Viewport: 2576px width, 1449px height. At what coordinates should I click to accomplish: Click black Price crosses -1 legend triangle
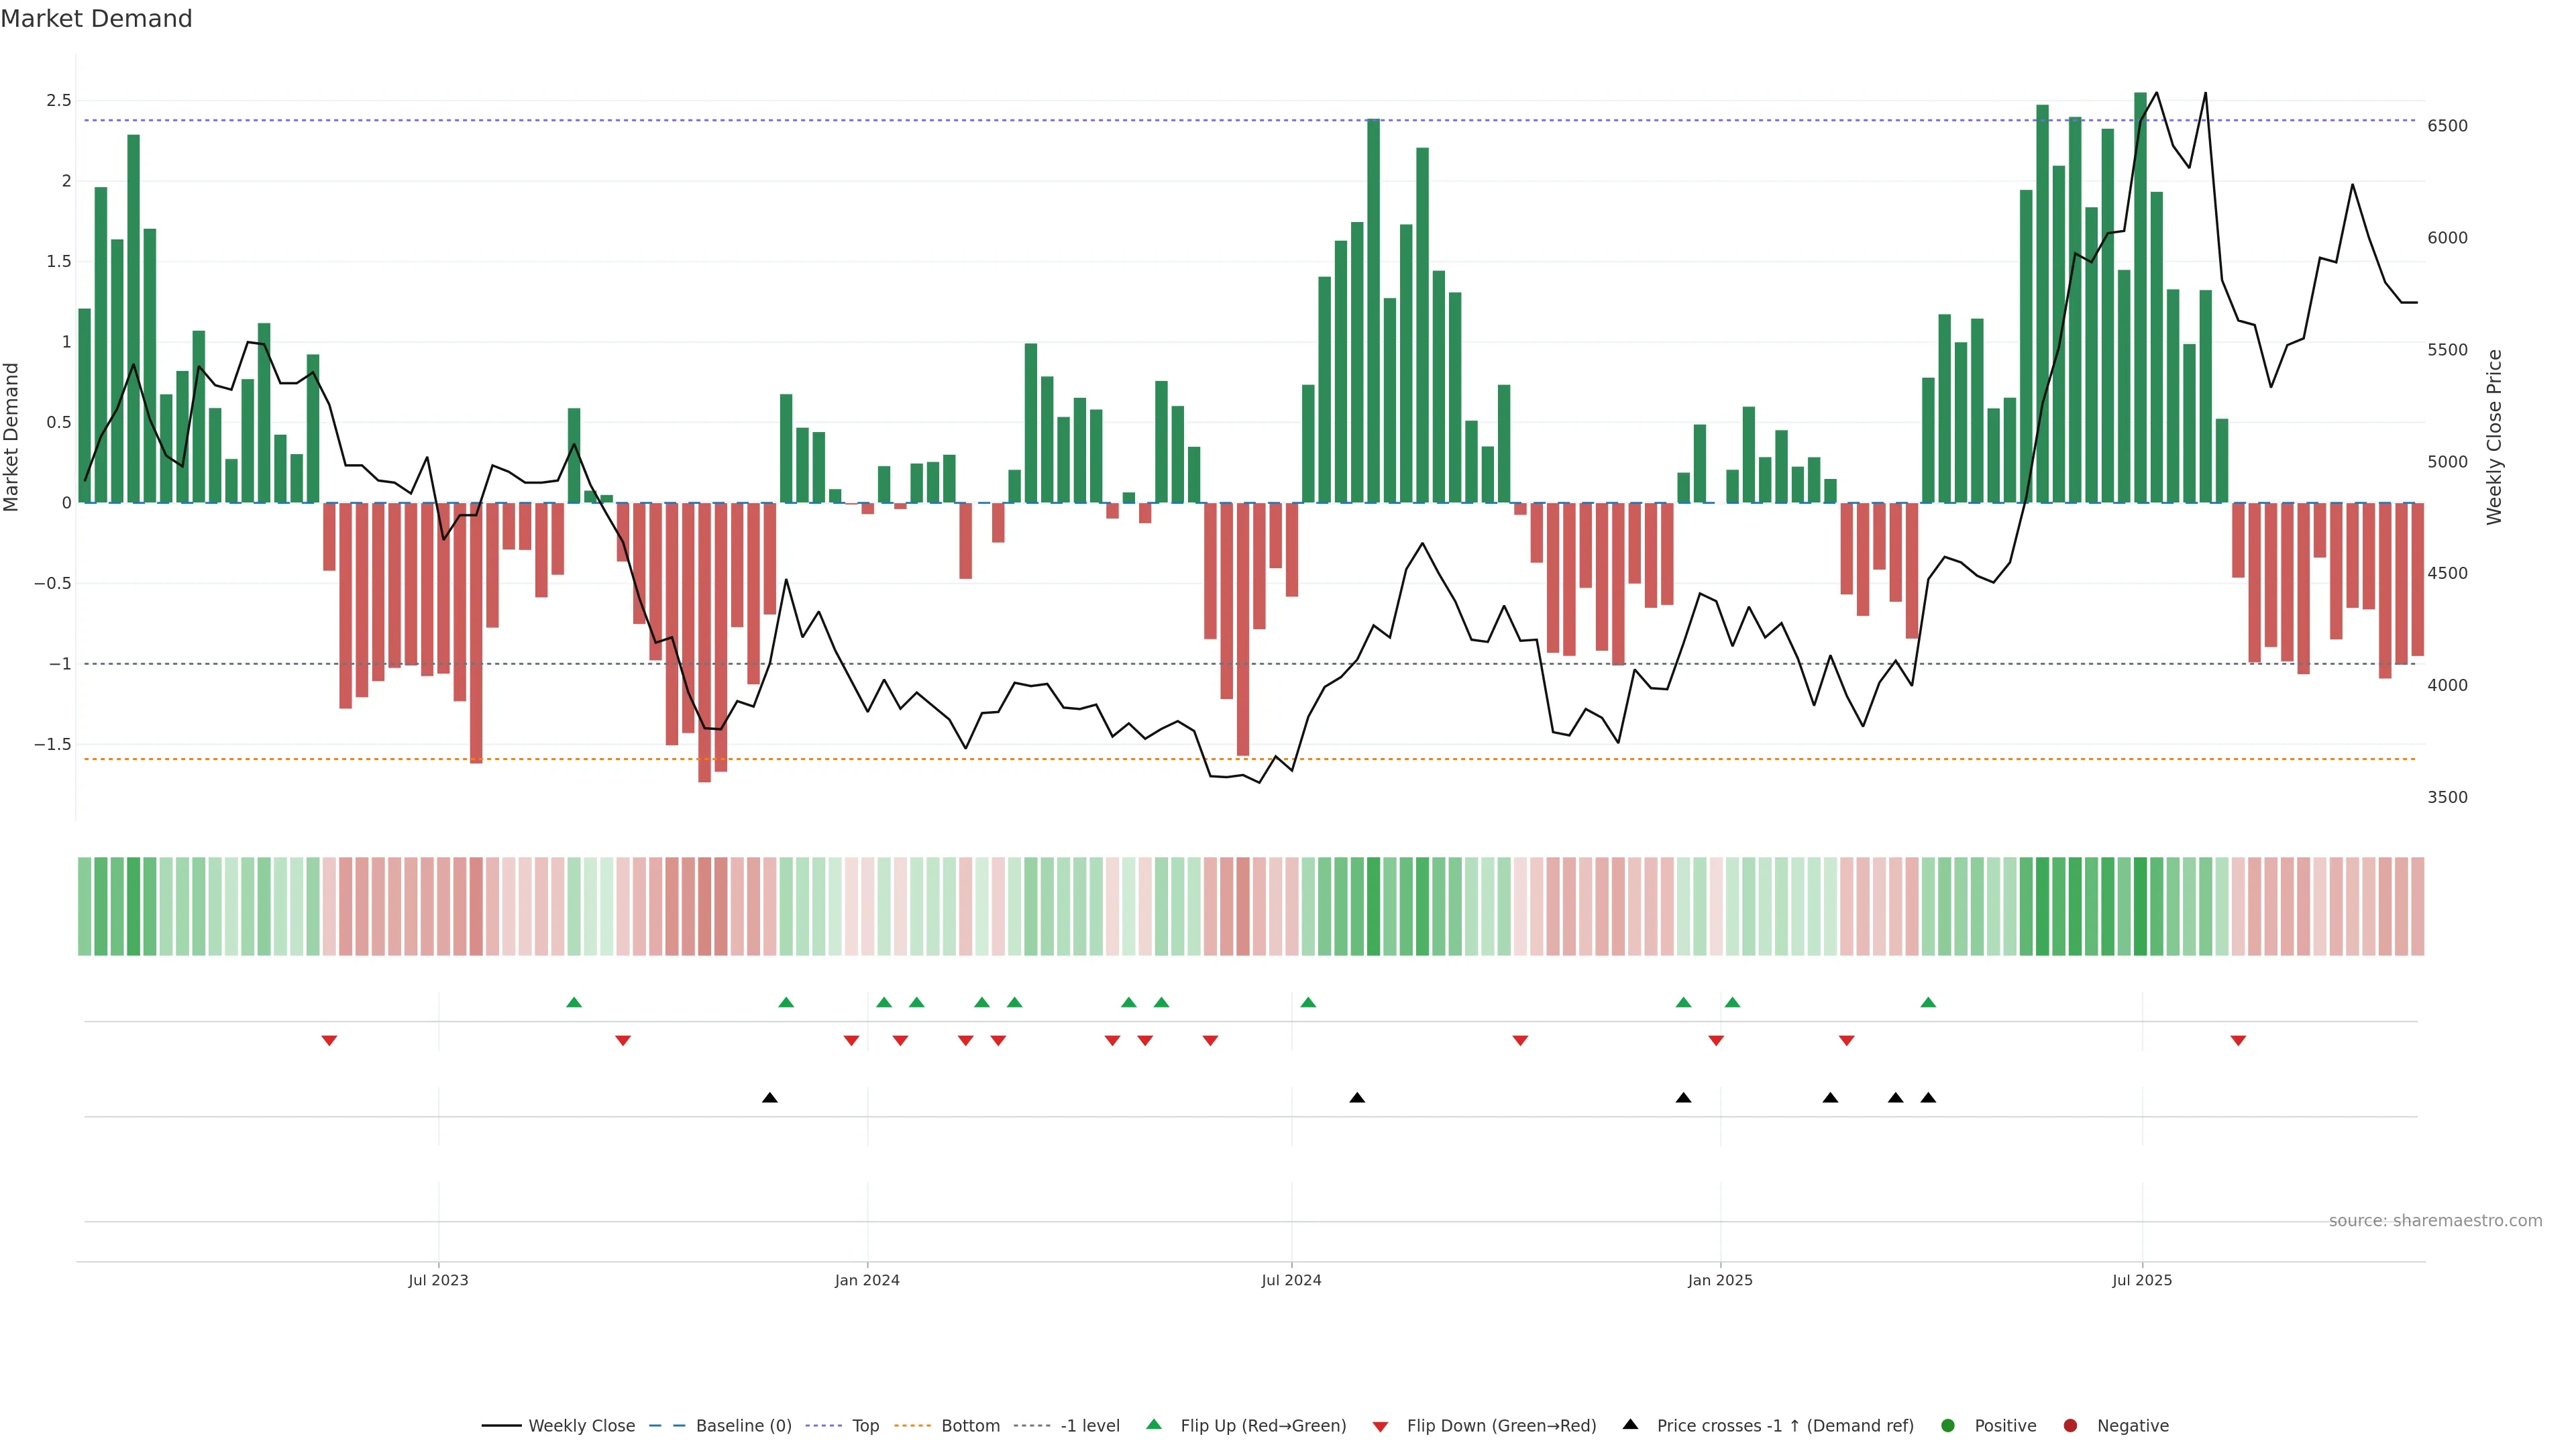coord(1630,1424)
